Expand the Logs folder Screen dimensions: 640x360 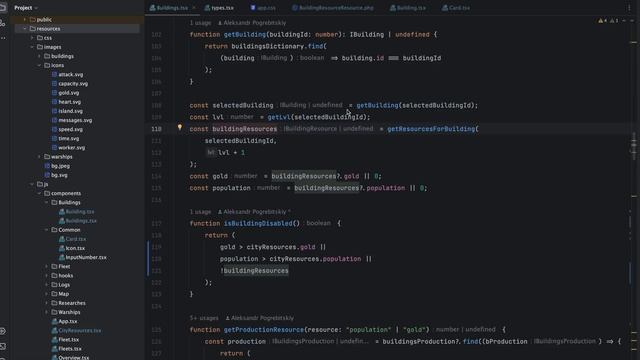[47, 285]
